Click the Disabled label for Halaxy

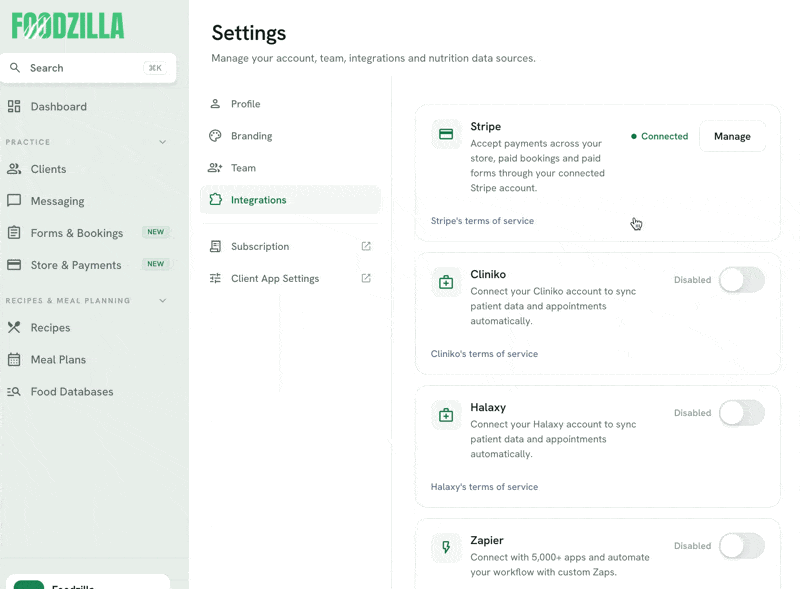coord(692,413)
